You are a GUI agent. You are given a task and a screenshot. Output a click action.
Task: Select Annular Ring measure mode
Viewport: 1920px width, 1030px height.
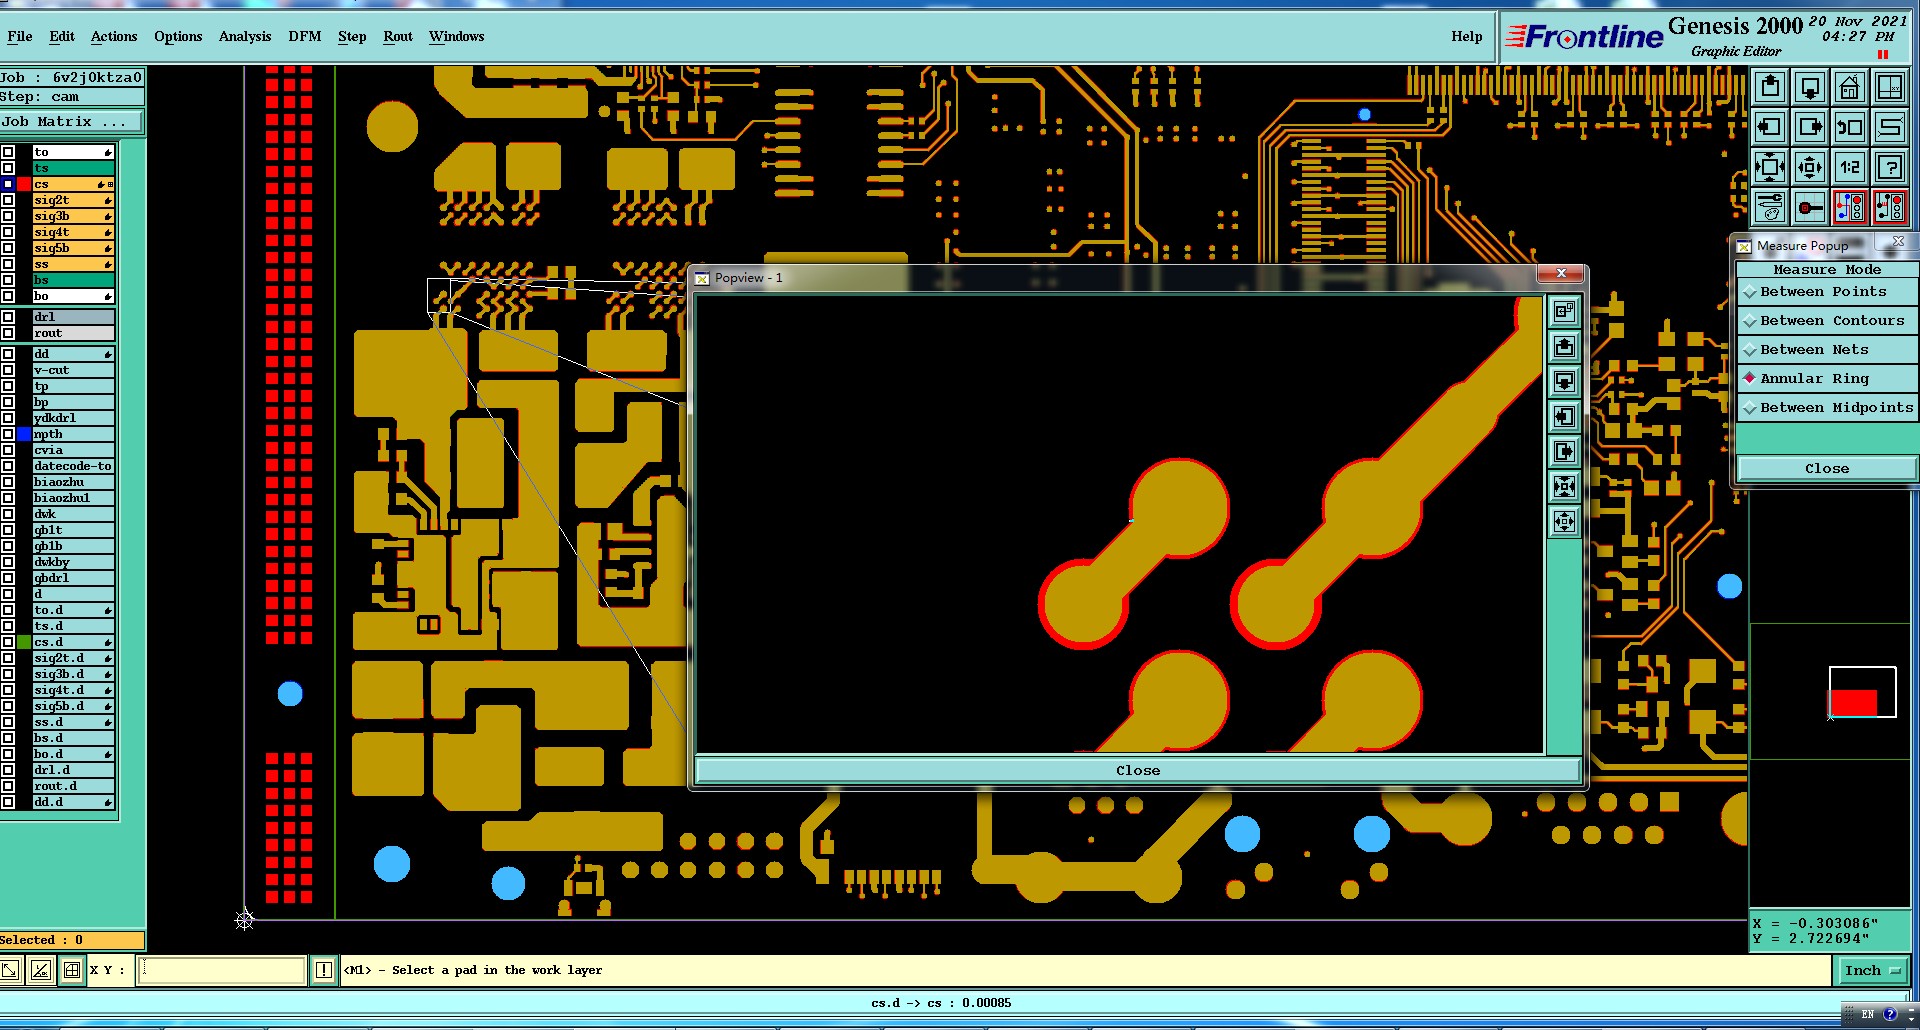tap(1827, 379)
